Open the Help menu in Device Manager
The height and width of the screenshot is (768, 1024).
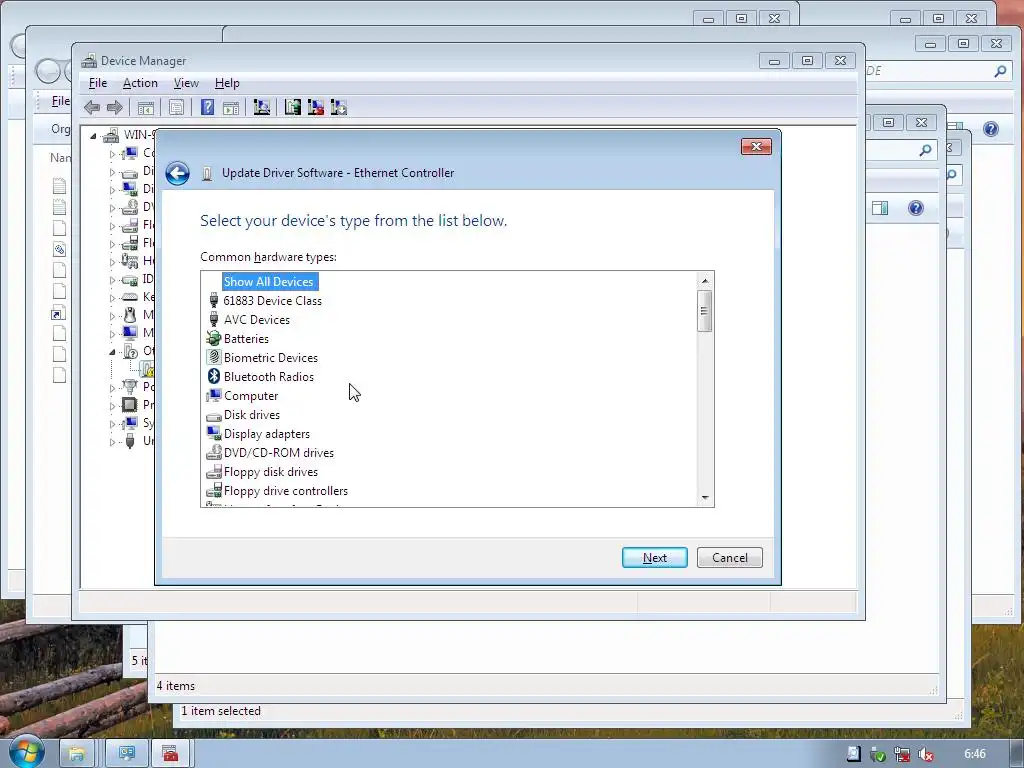(227, 83)
